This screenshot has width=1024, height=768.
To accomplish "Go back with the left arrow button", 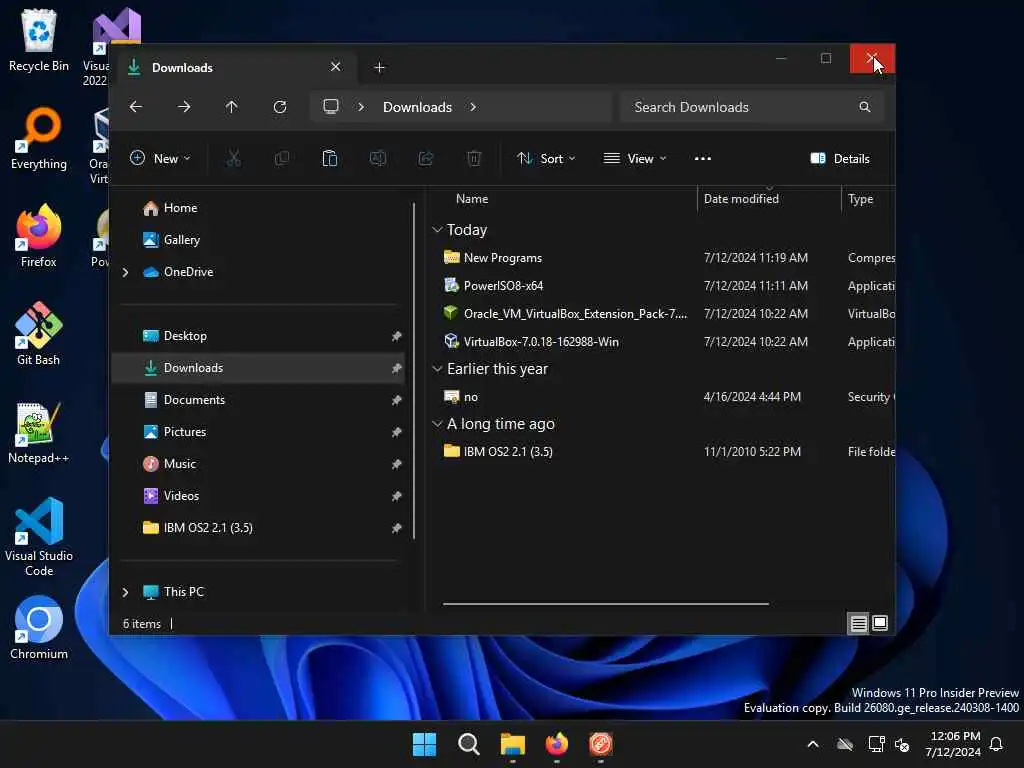I will [136, 106].
